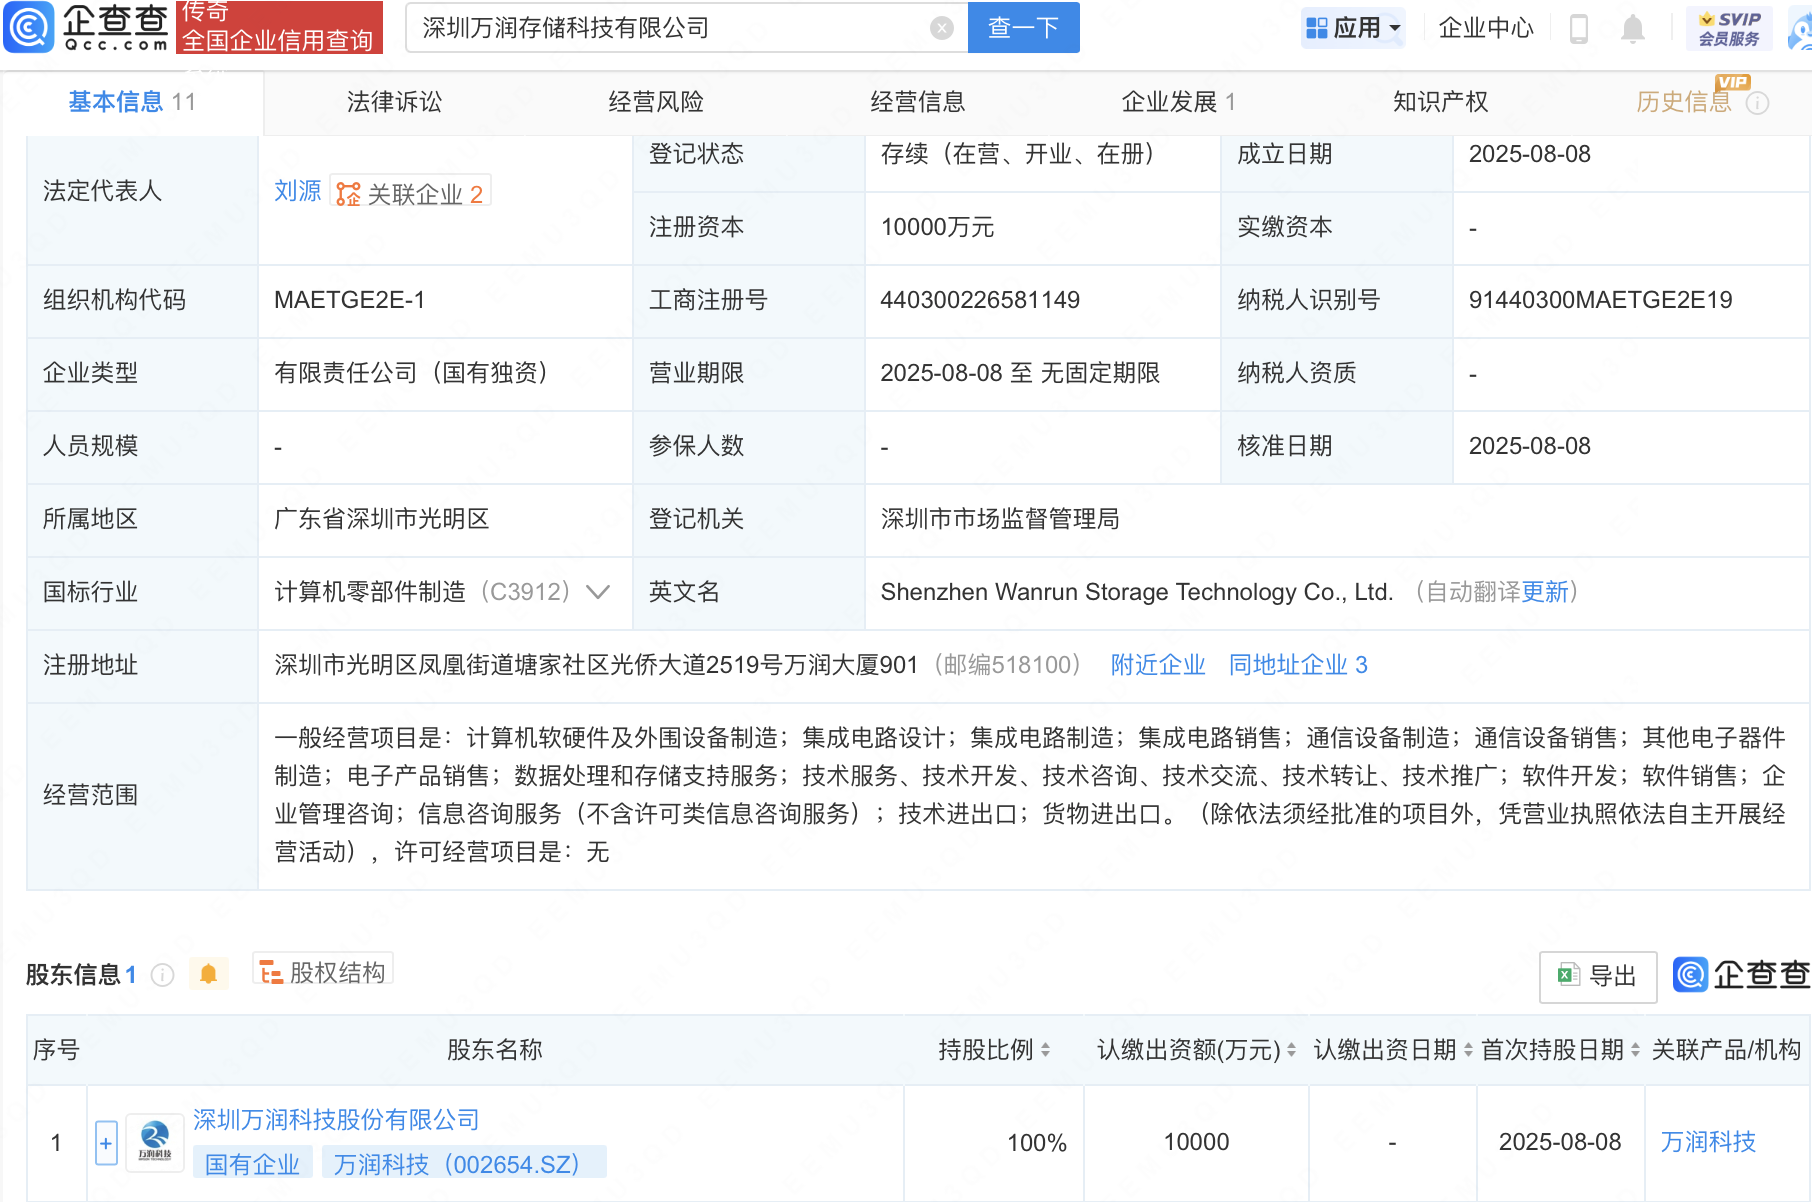
Task: Sort by 首次持股日期 column arrows
Action: [1635, 1050]
